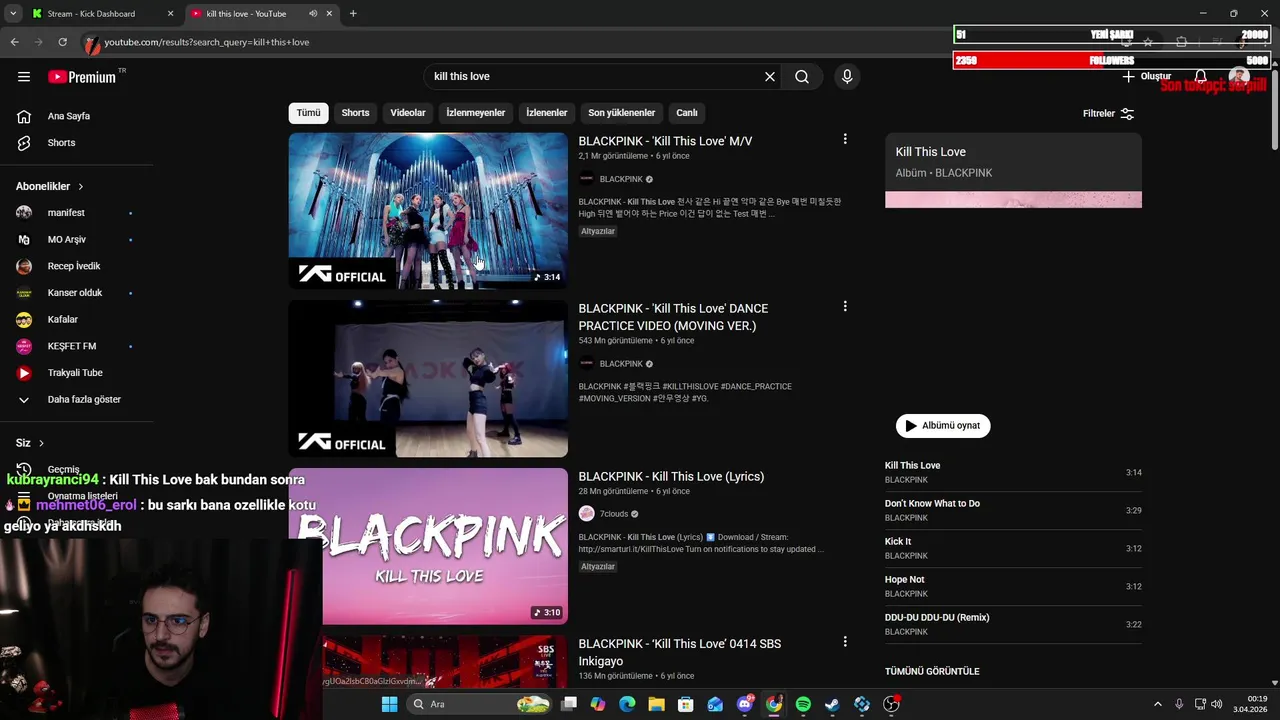Expand the Siz section chevron
Image resolution: width=1280 pixels, height=720 pixels.
click(x=41, y=443)
